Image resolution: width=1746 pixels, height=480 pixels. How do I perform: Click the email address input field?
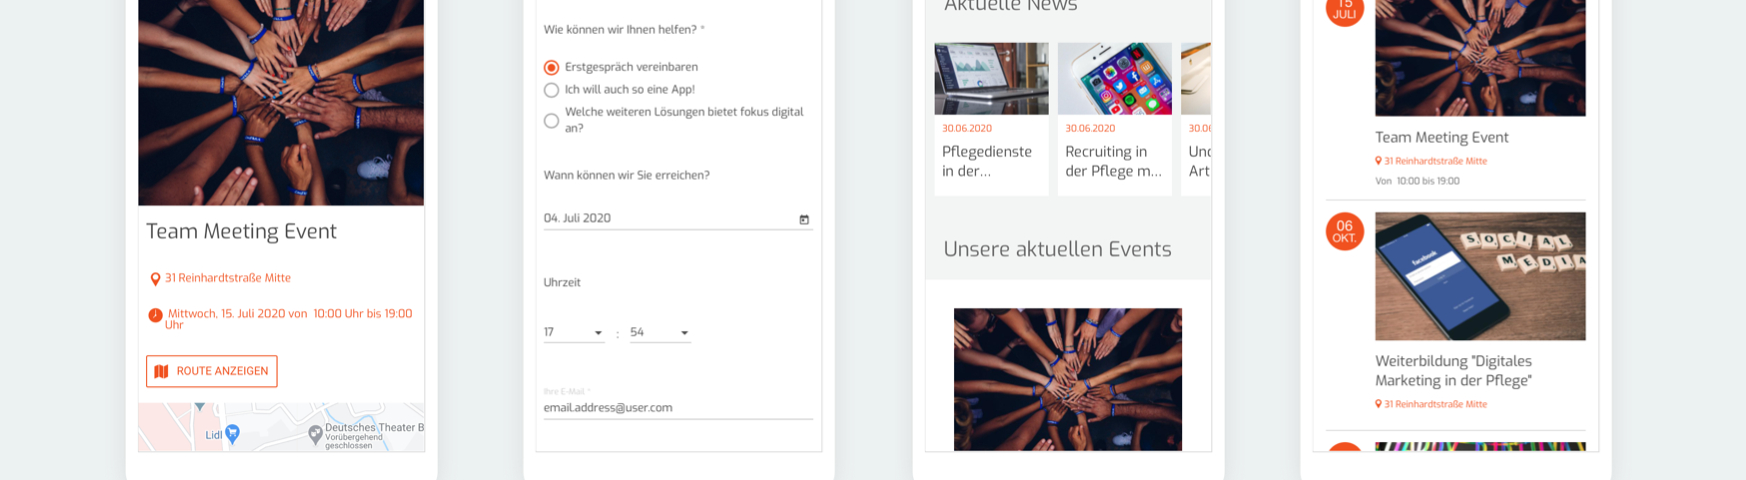point(677,408)
